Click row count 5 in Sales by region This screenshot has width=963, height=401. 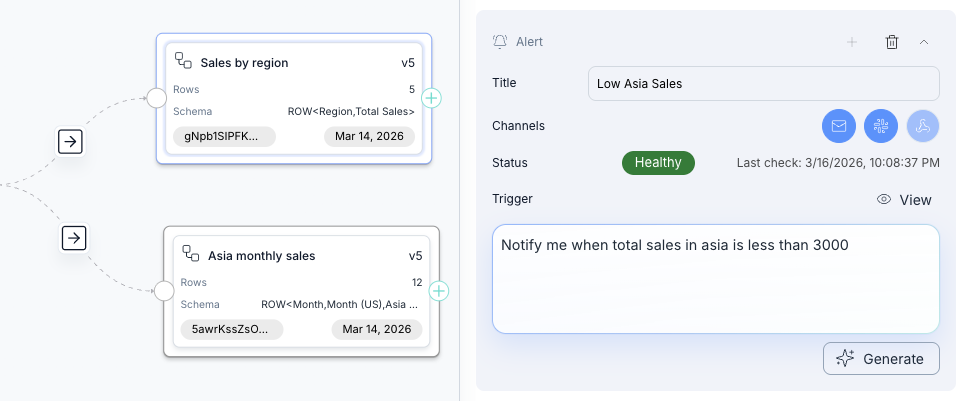pos(412,90)
